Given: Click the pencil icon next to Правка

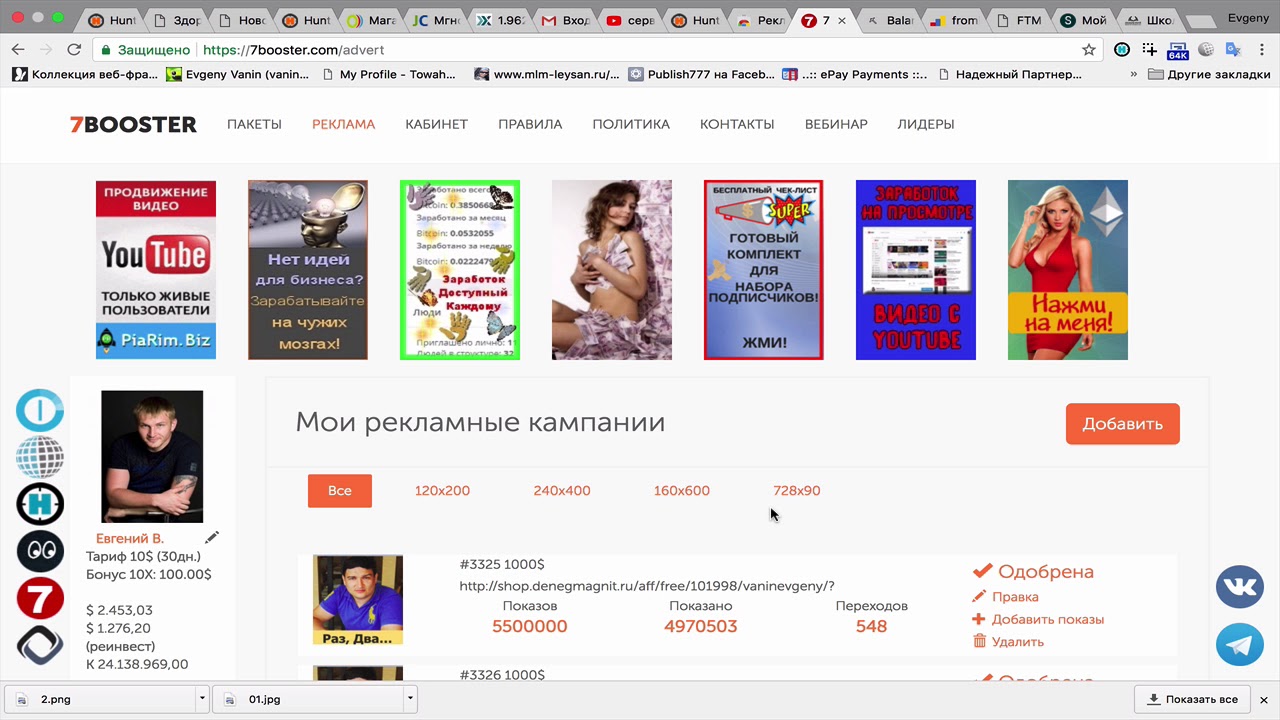Looking at the screenshot, I should point(979,597).
